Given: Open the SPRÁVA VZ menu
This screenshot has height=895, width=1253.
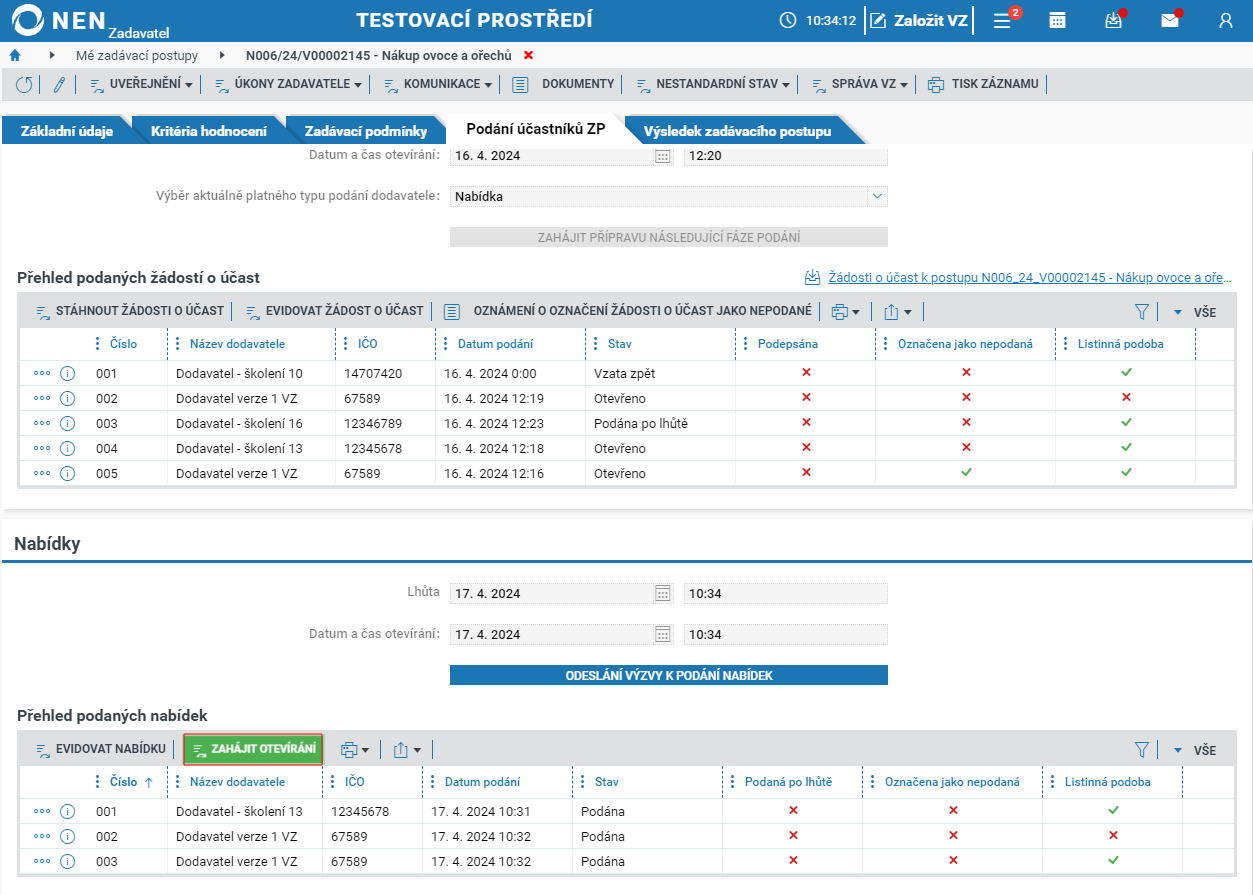Looking at the screenshot, I should coord(859,84).
